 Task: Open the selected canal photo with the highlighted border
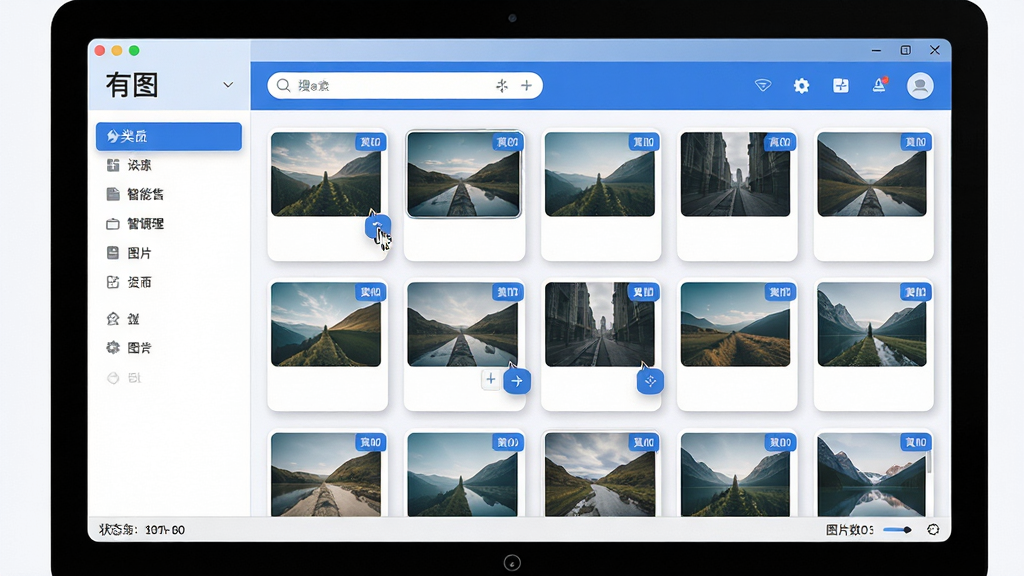point(464,174)
